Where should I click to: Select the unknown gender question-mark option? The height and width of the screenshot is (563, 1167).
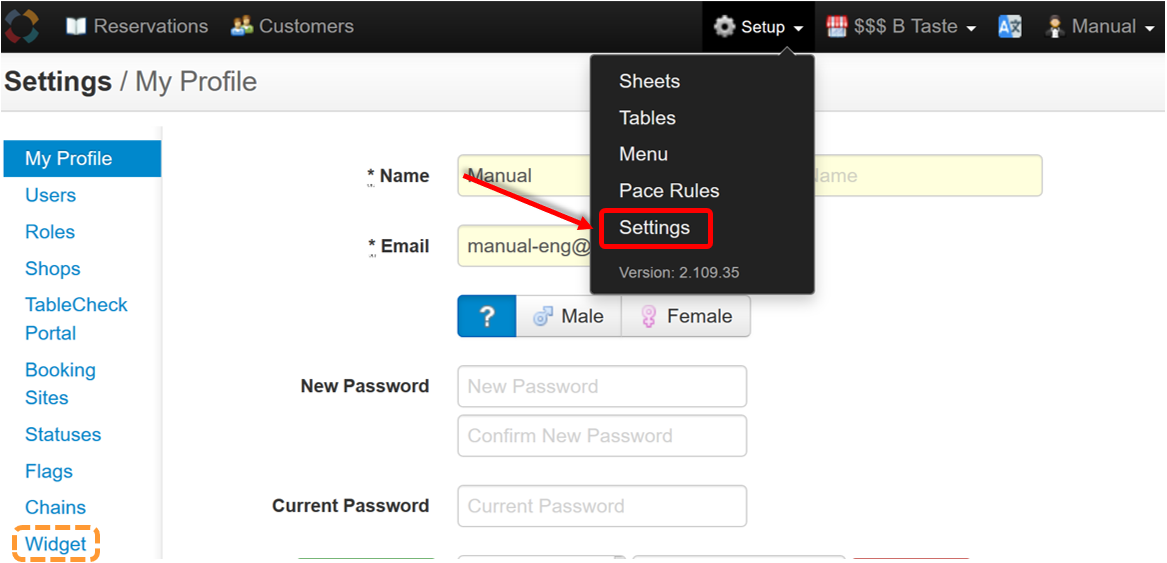(x=487, y=317)
